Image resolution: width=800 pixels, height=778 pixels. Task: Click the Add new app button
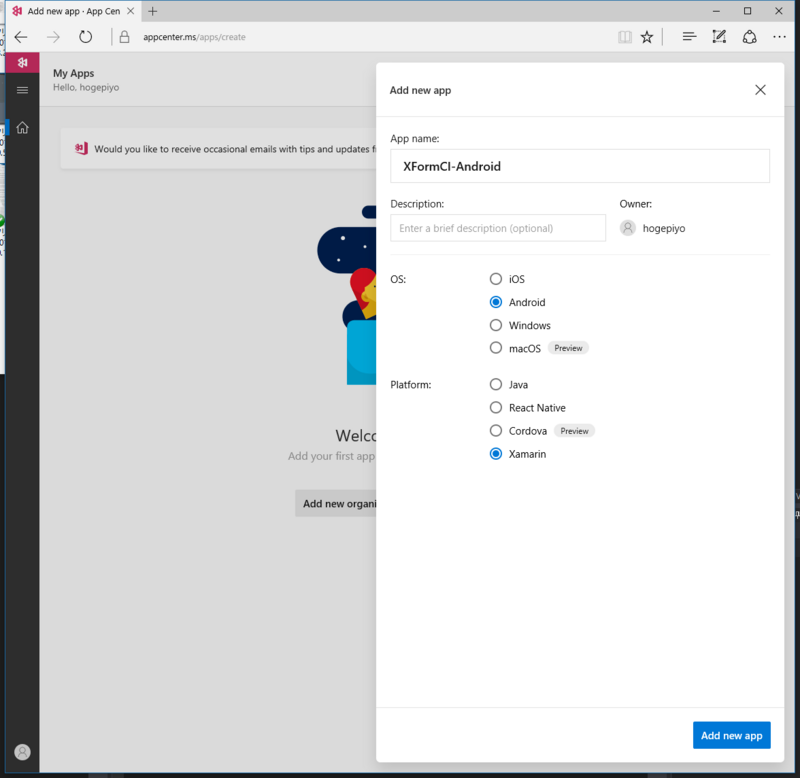click(x=731, y=735)
